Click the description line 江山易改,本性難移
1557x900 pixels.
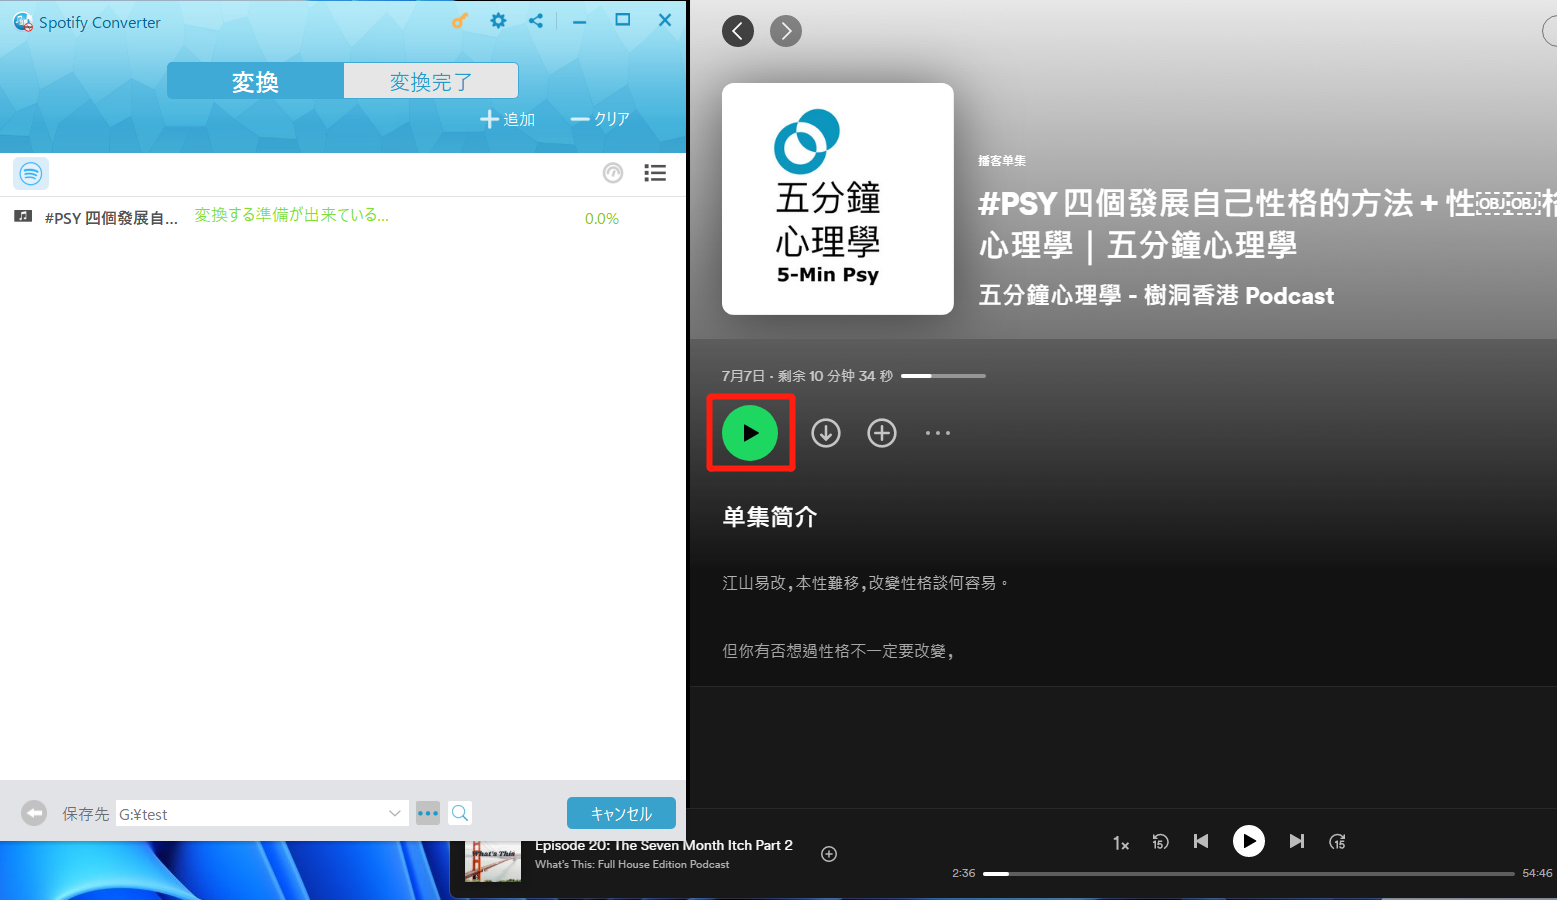pos(865,583)
